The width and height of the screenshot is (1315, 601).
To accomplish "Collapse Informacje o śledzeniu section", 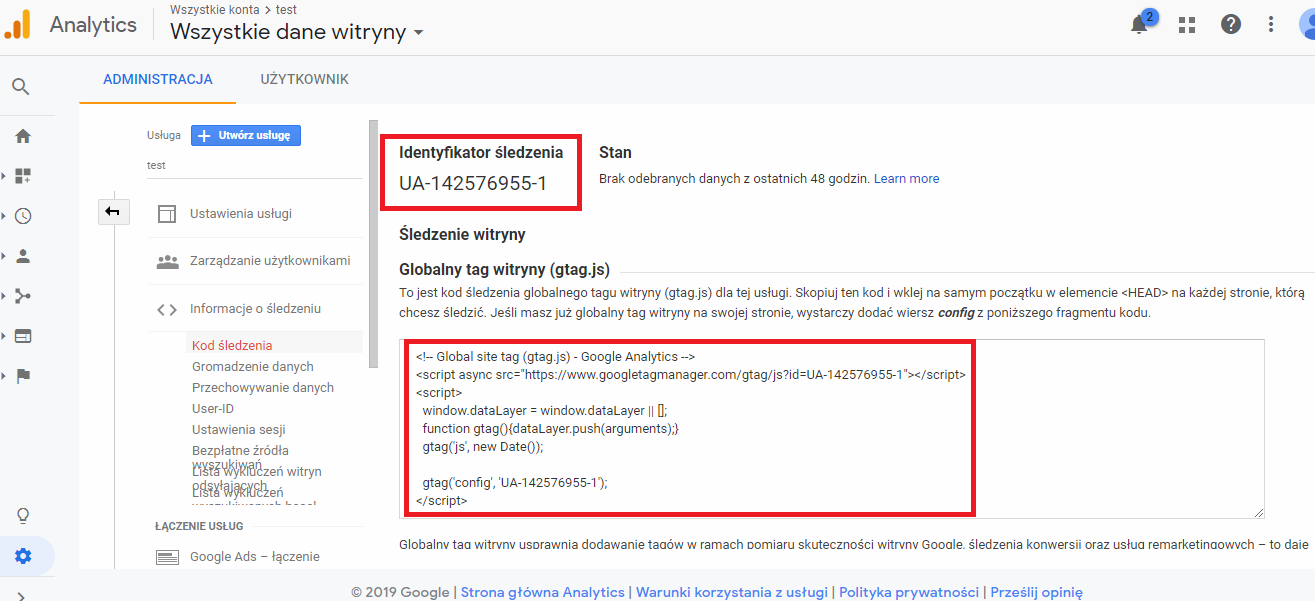I will tap(256, 309).
